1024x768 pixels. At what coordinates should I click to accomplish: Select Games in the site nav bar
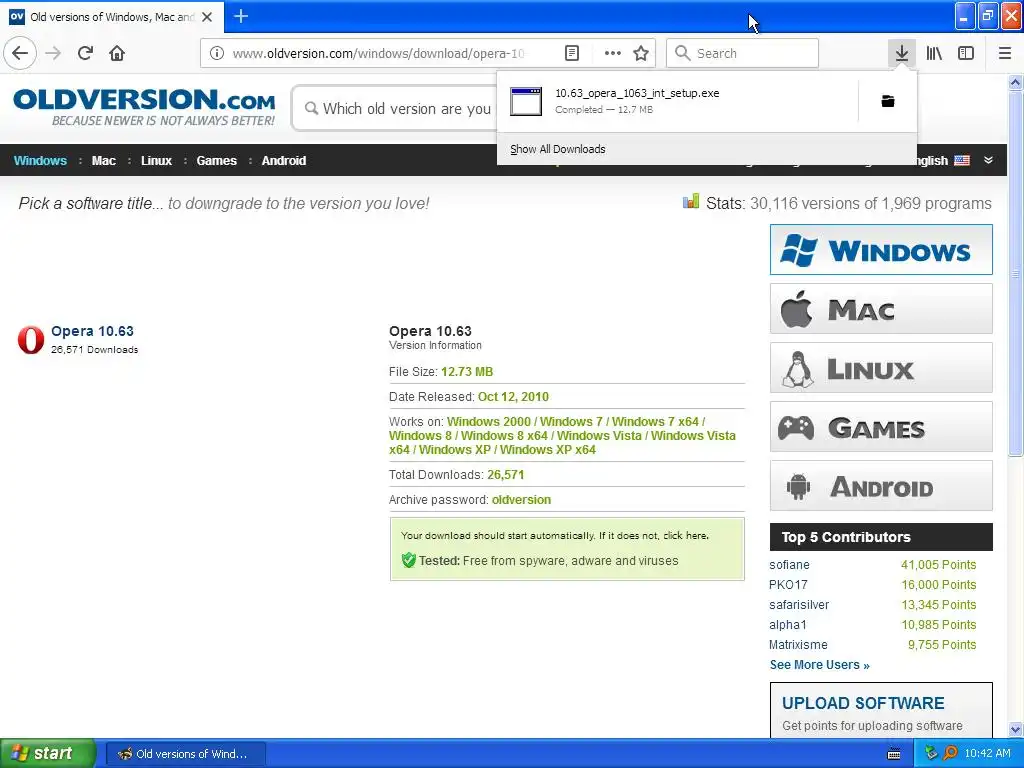tap(216, 160)
